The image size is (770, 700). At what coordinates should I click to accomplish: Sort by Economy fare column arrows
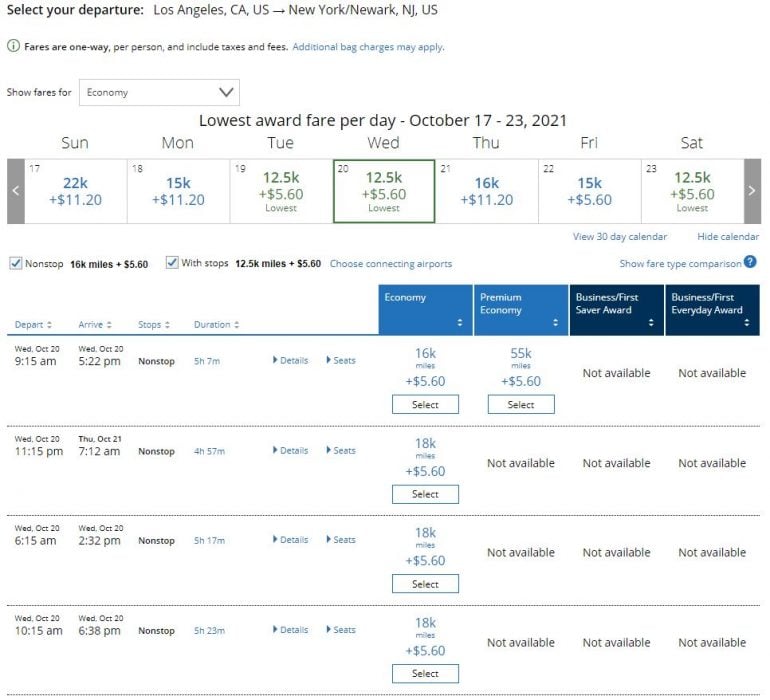(x=460, y=323)
